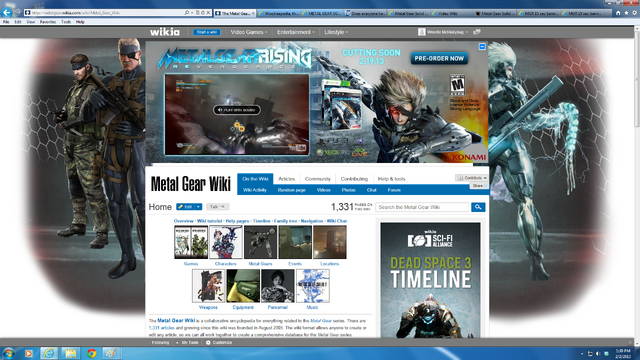Expand the Edit button dropdown arrow
Viewport: 640px width, 360px height.
pyautogui.click(x=198, y=207)
